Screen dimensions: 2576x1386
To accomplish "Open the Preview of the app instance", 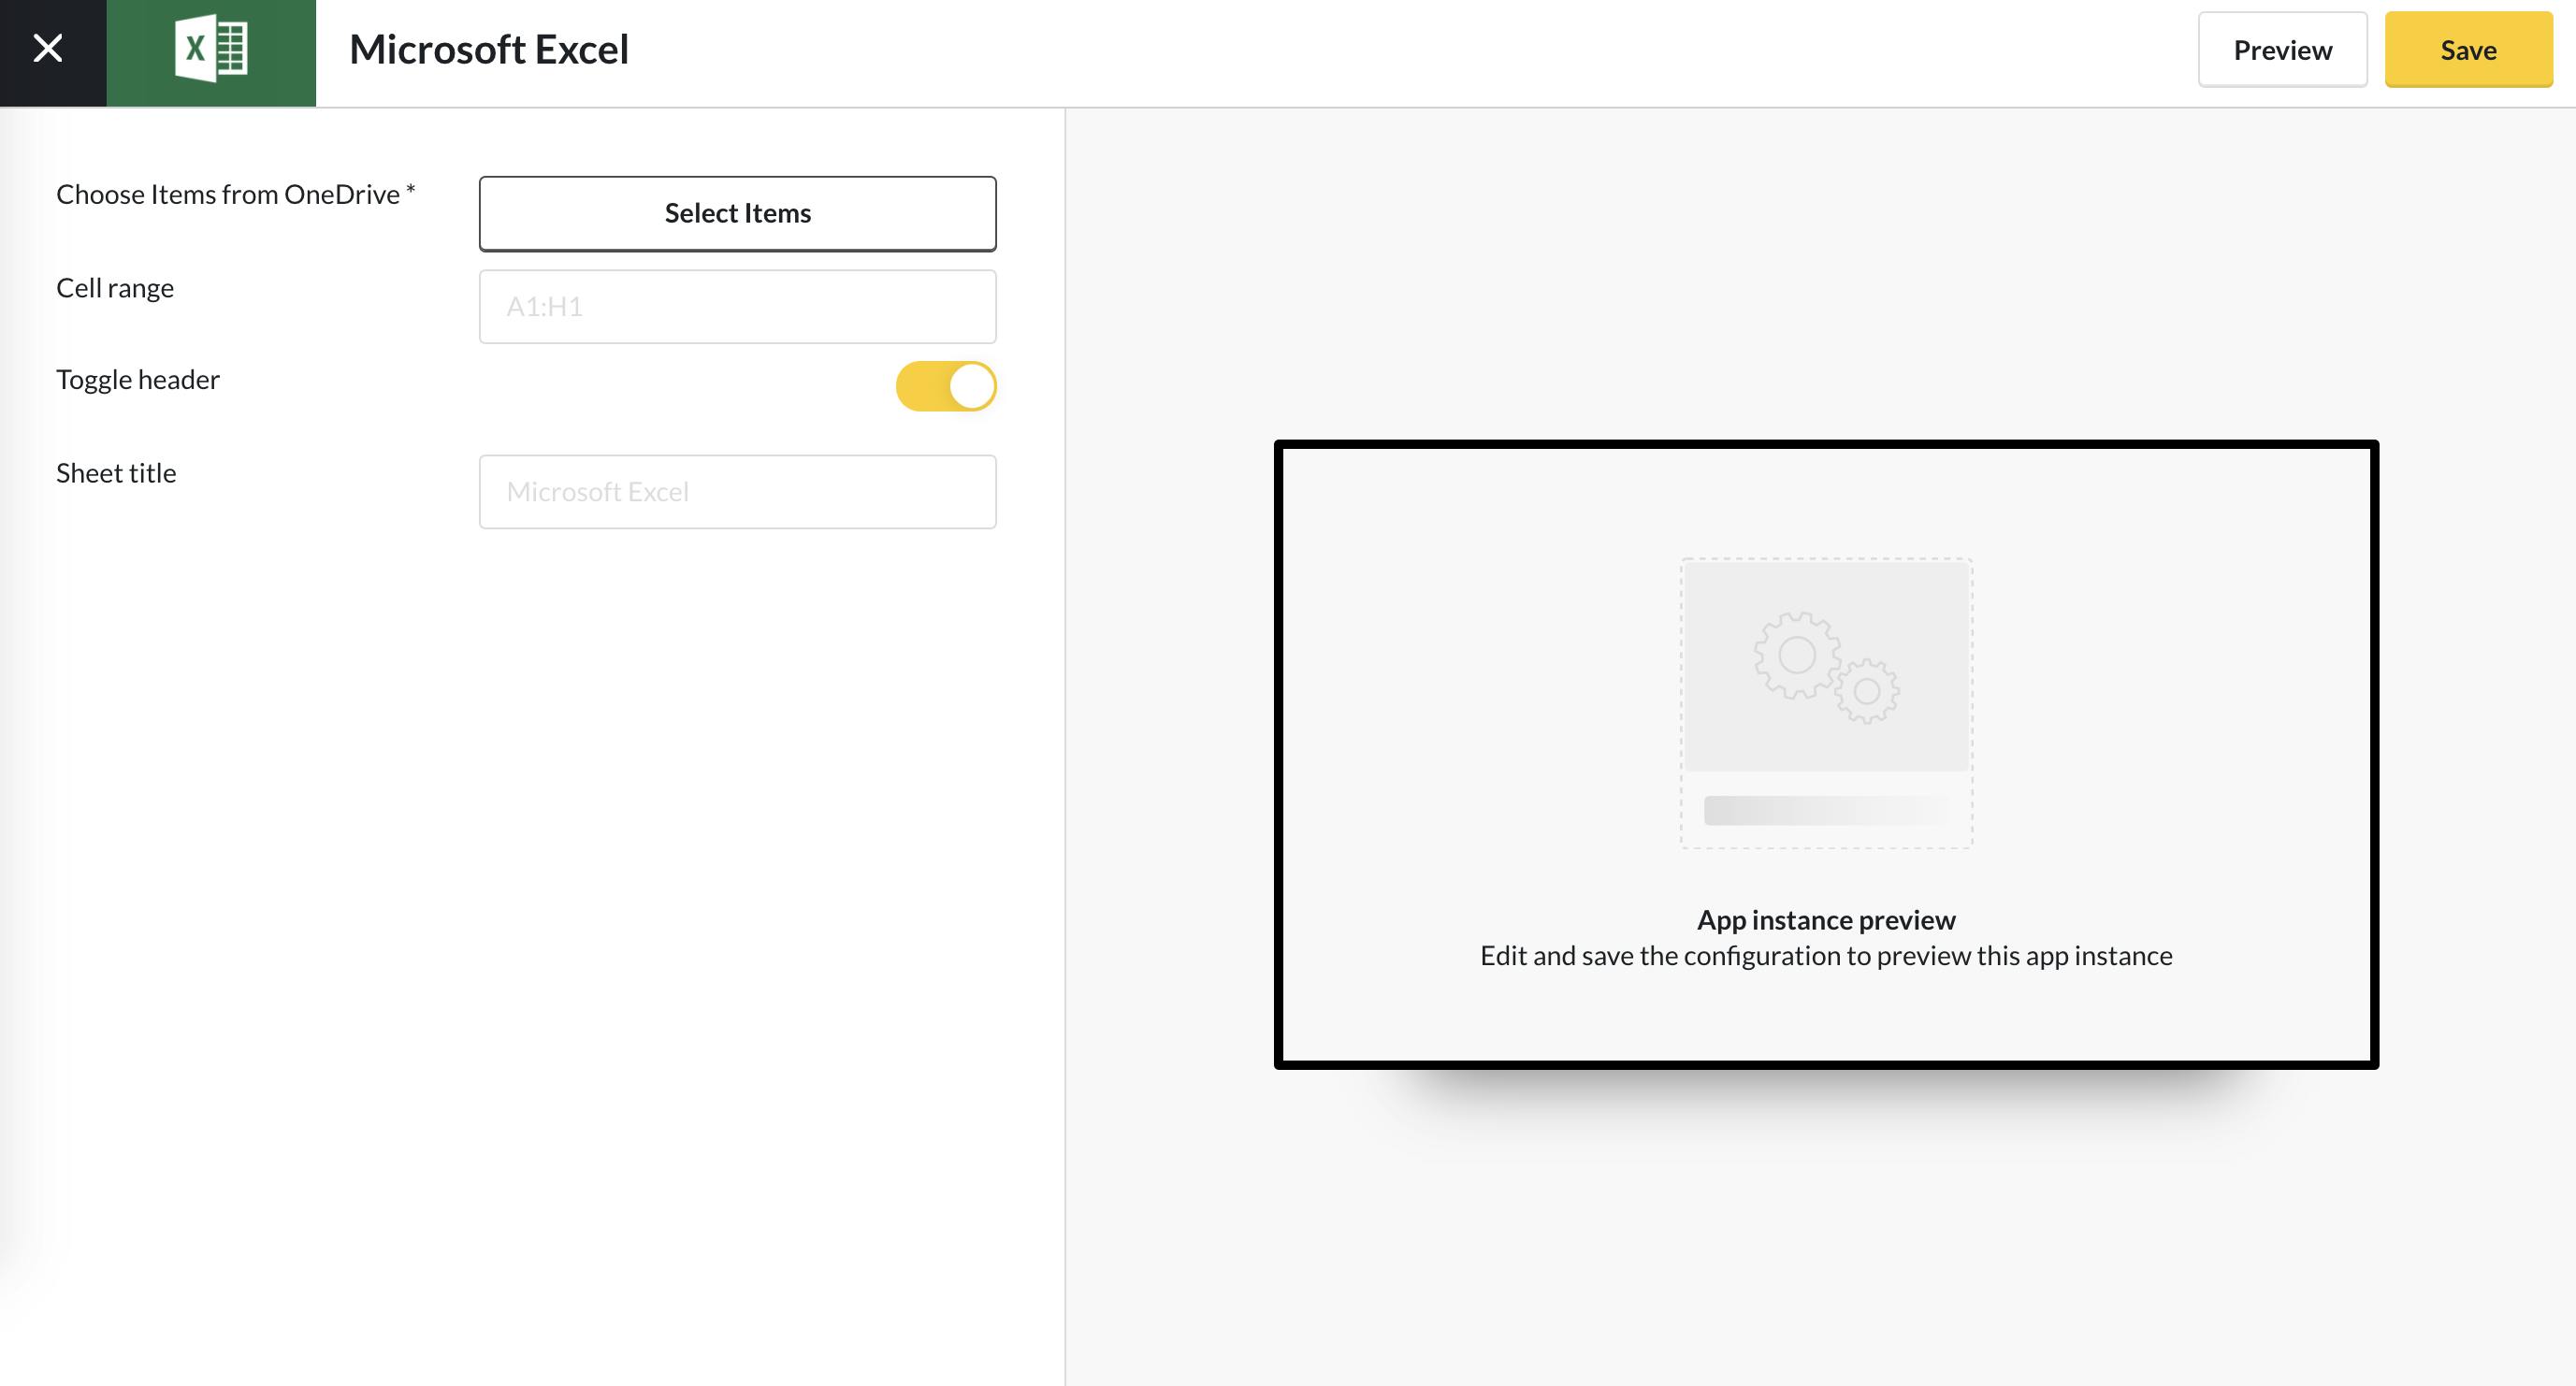I will (x=2282, y=50).
